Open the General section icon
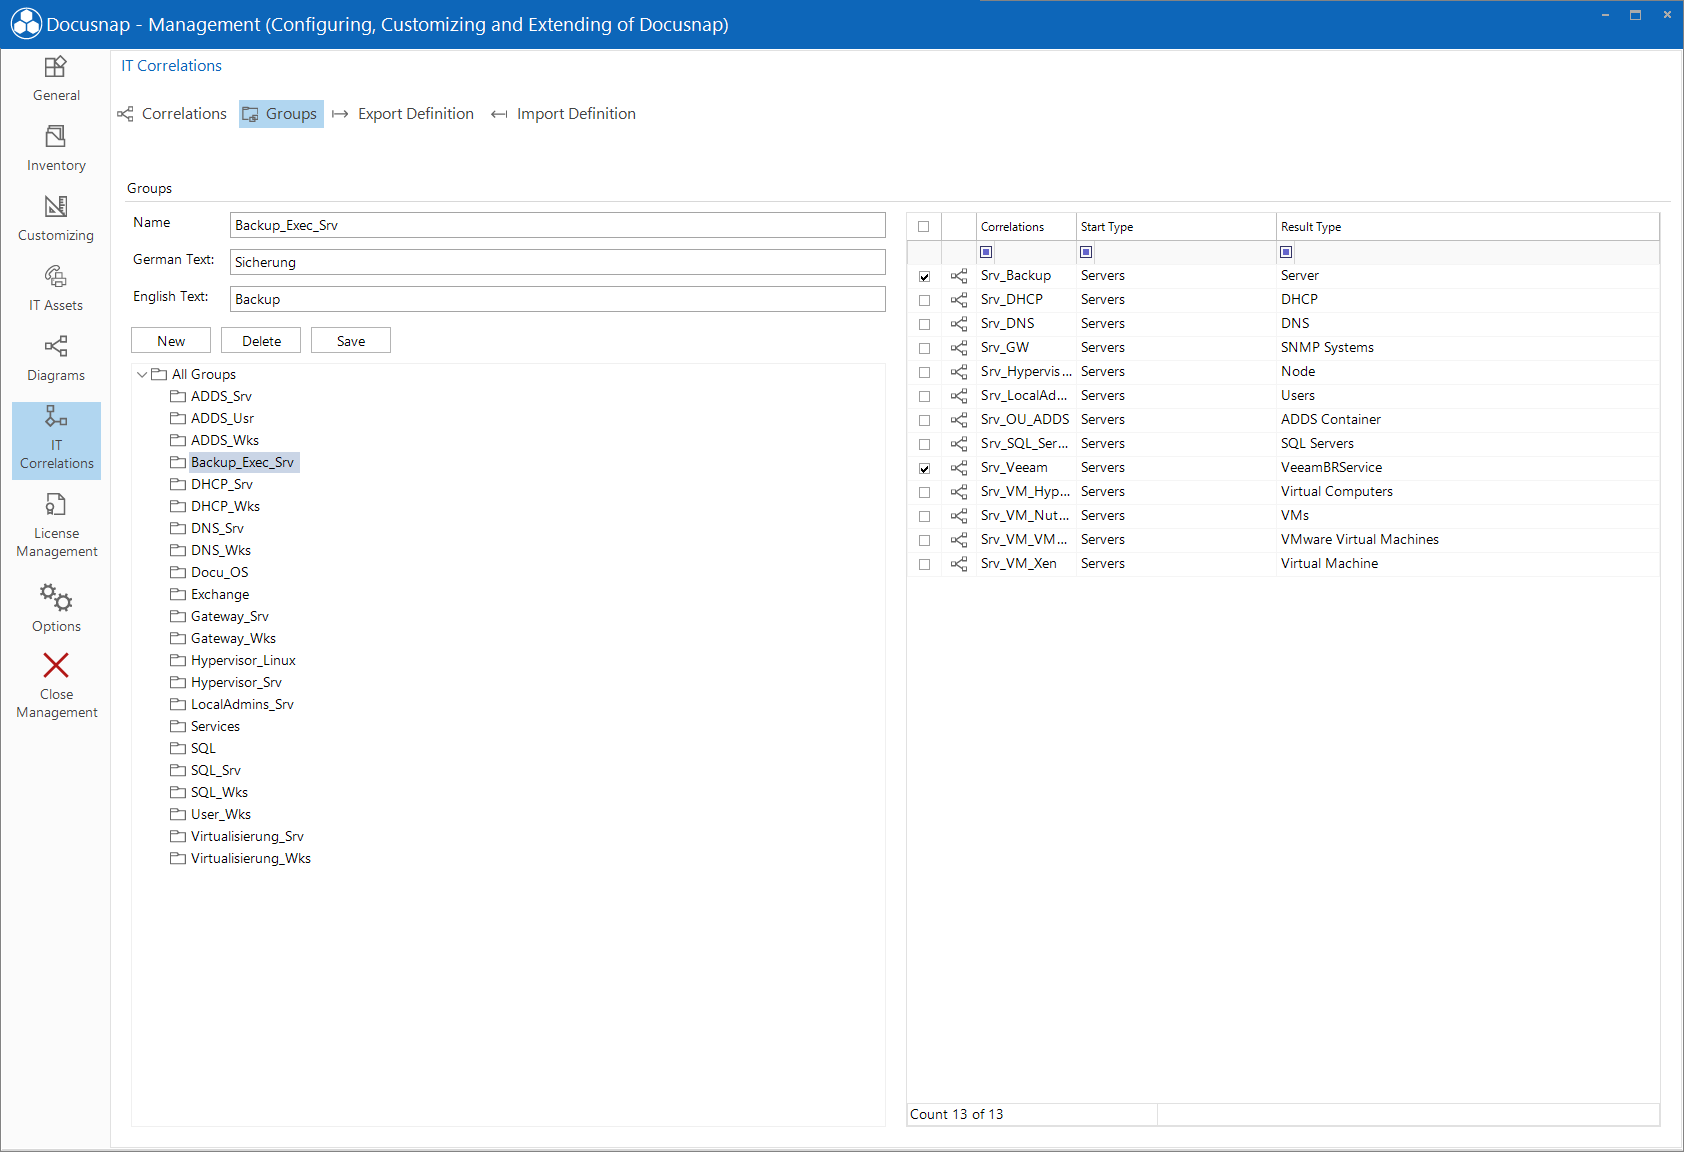 [56, 67]
